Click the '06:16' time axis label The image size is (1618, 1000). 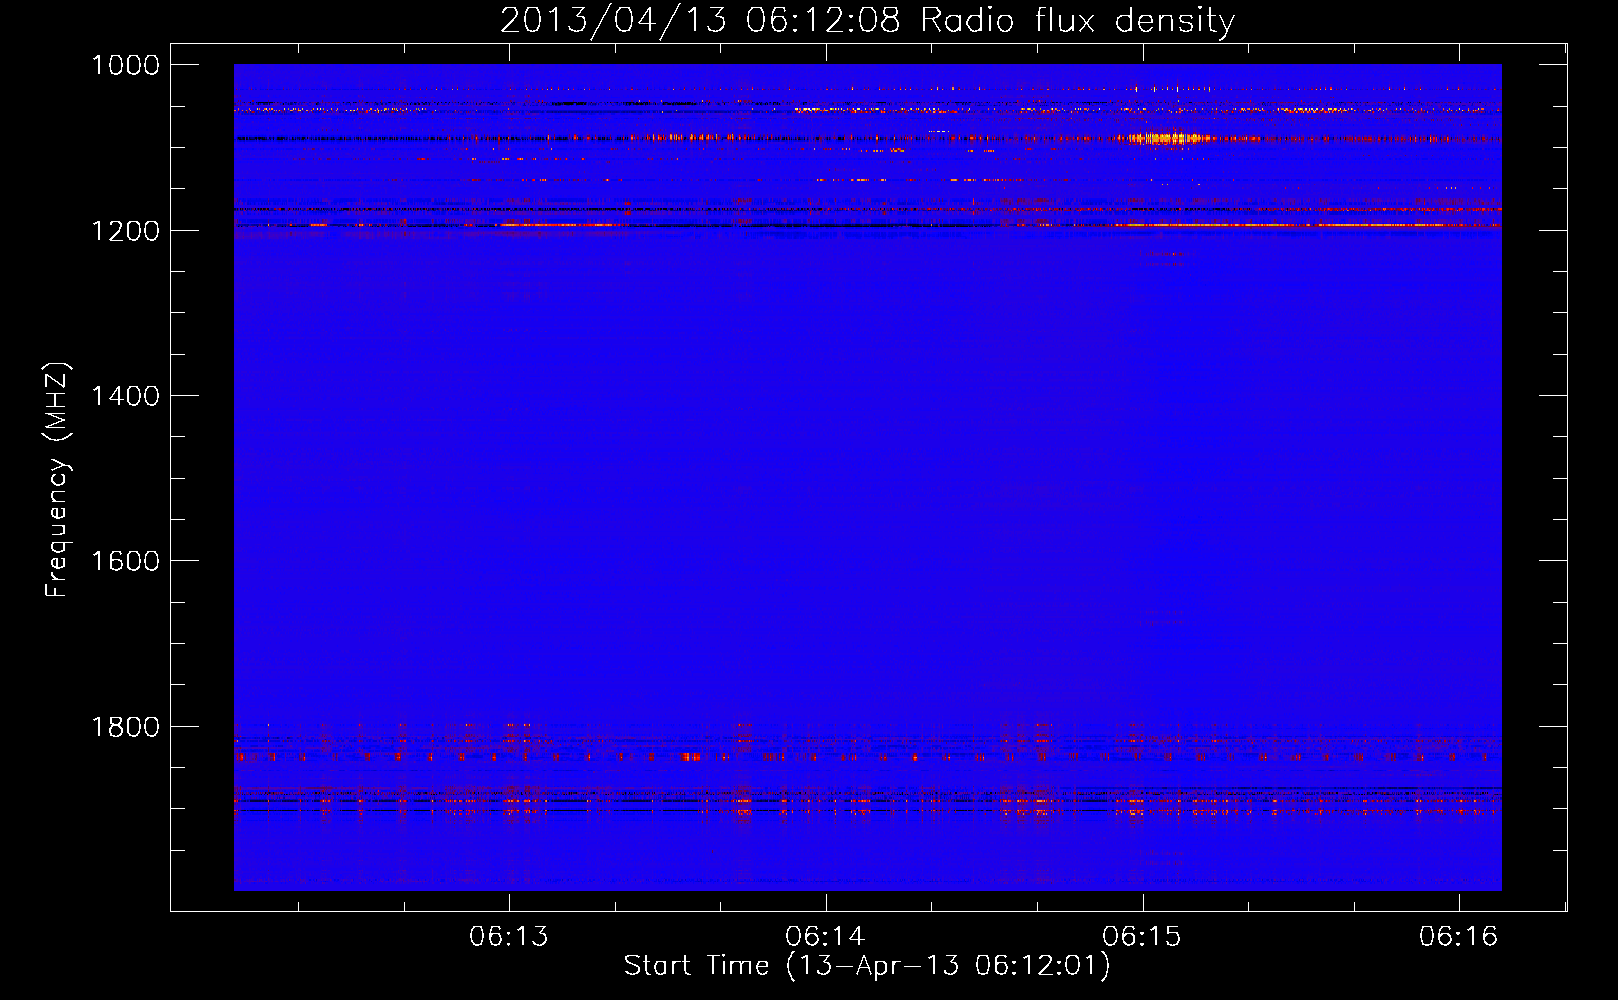point(1458,936)
